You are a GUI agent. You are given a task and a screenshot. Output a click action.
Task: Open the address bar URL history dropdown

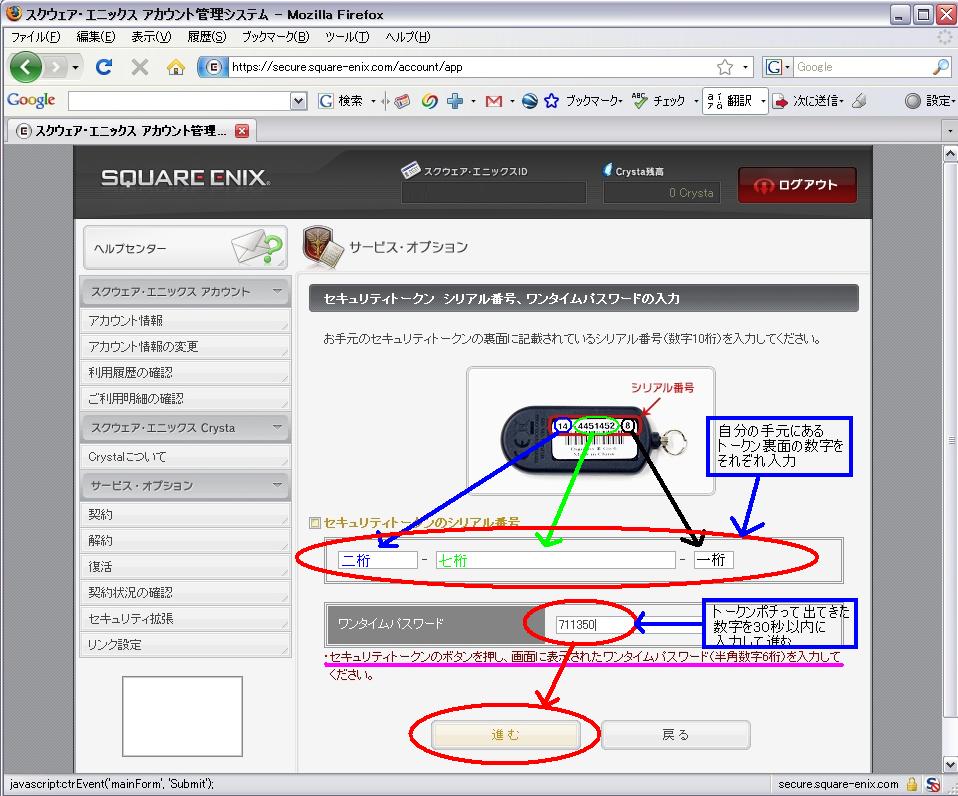coord(745,67)
